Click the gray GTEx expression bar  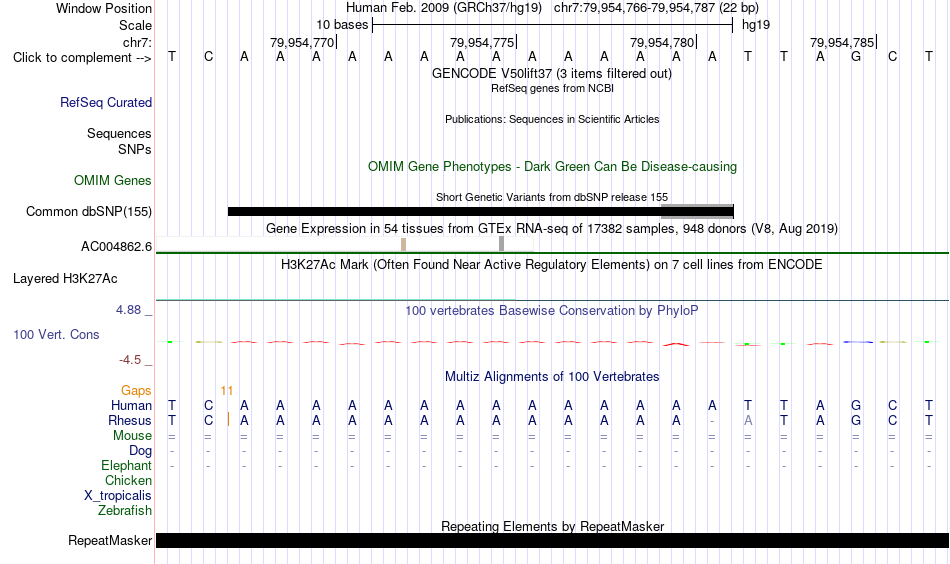[x=501, y=244]
